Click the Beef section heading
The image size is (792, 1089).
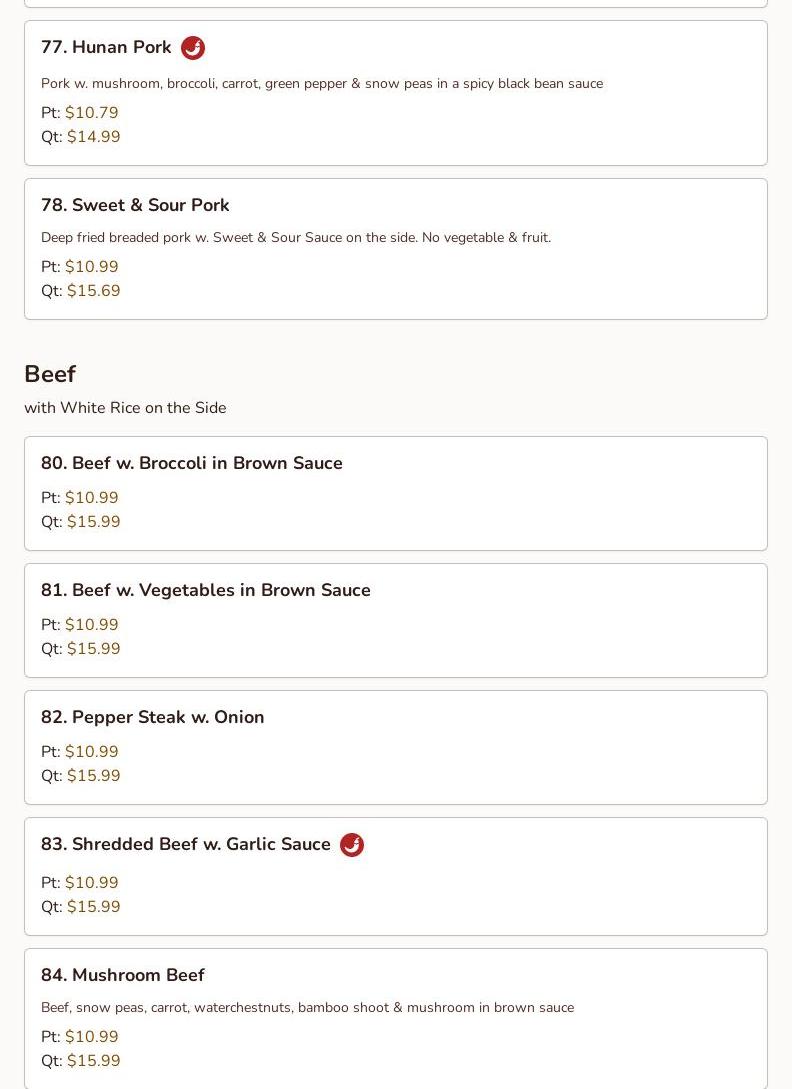(x=50, y=374)
